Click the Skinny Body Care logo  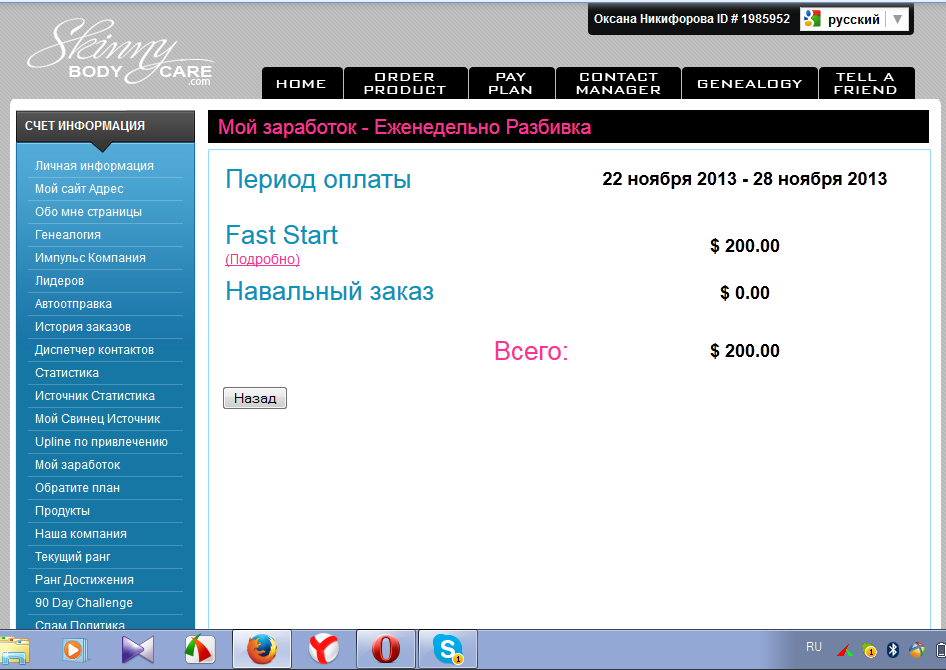tap(118, 54)
